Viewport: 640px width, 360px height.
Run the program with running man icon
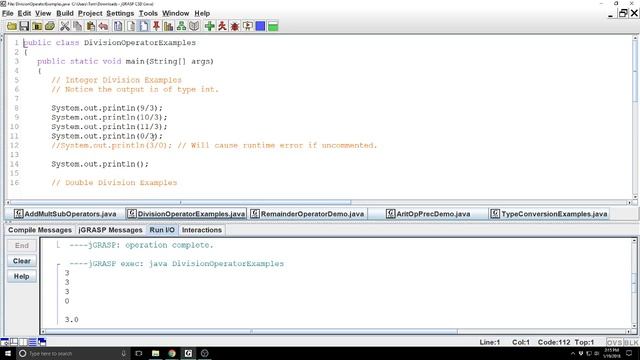coord(222,27)
